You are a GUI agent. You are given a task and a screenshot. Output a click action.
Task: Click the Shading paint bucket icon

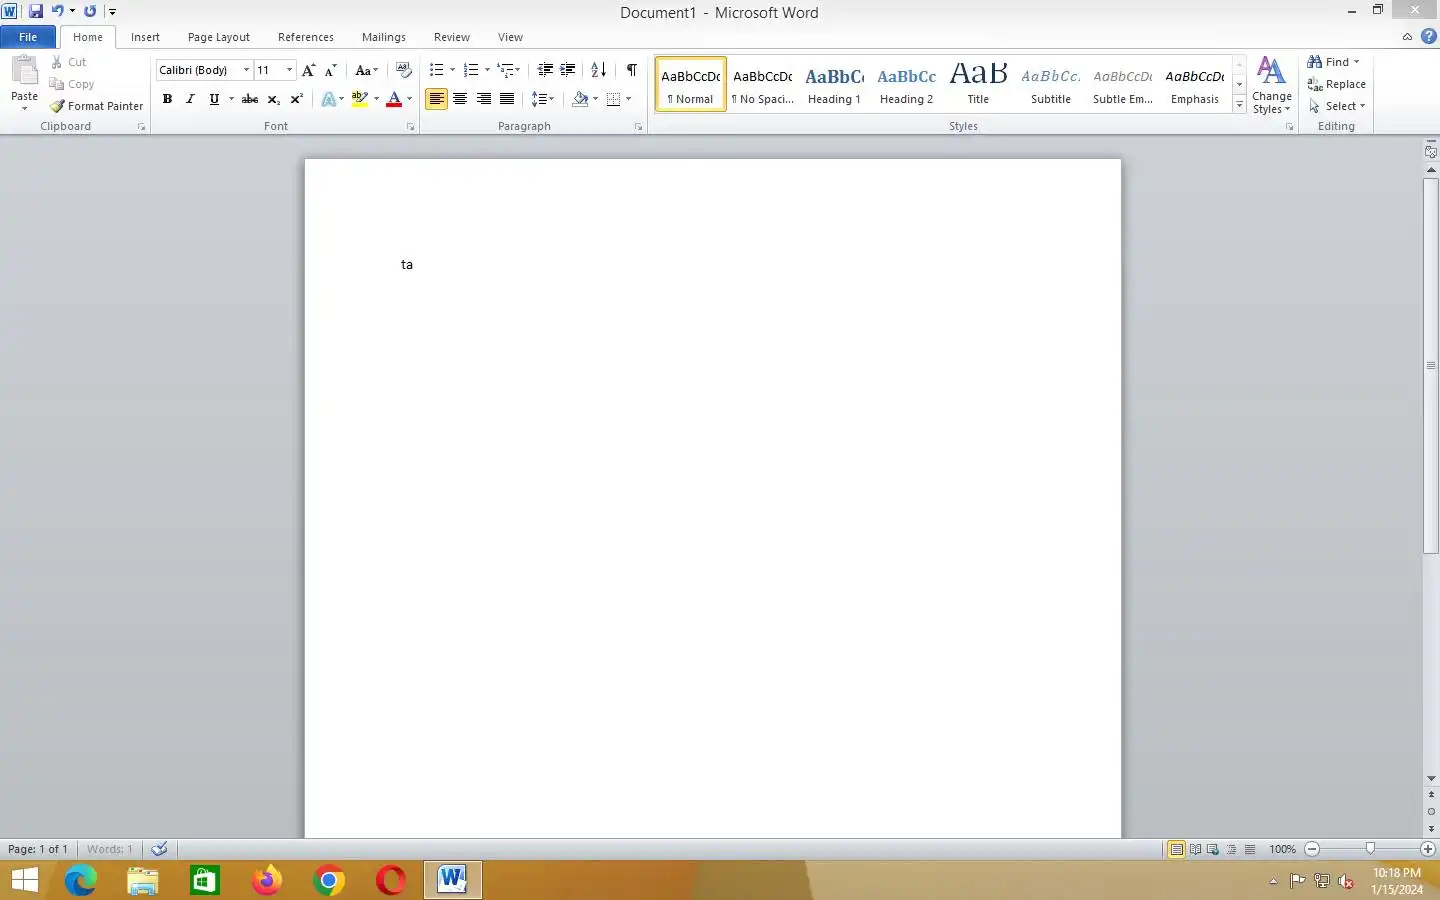(x=580, y=99)
